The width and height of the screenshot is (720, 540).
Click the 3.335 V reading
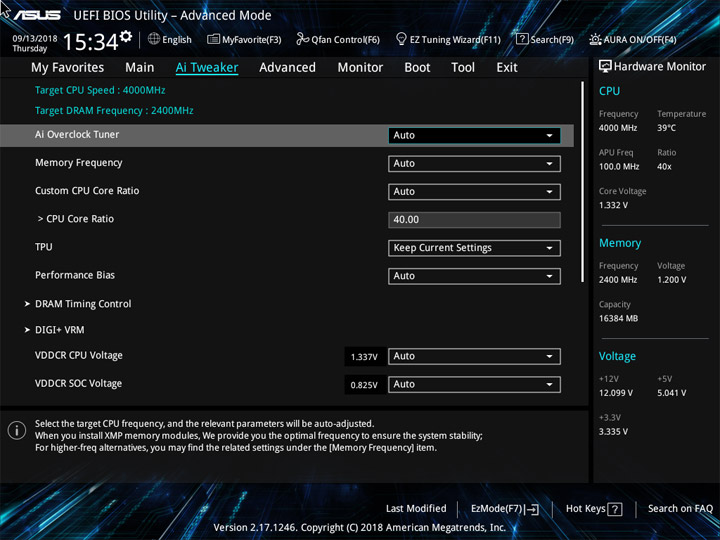613,432
